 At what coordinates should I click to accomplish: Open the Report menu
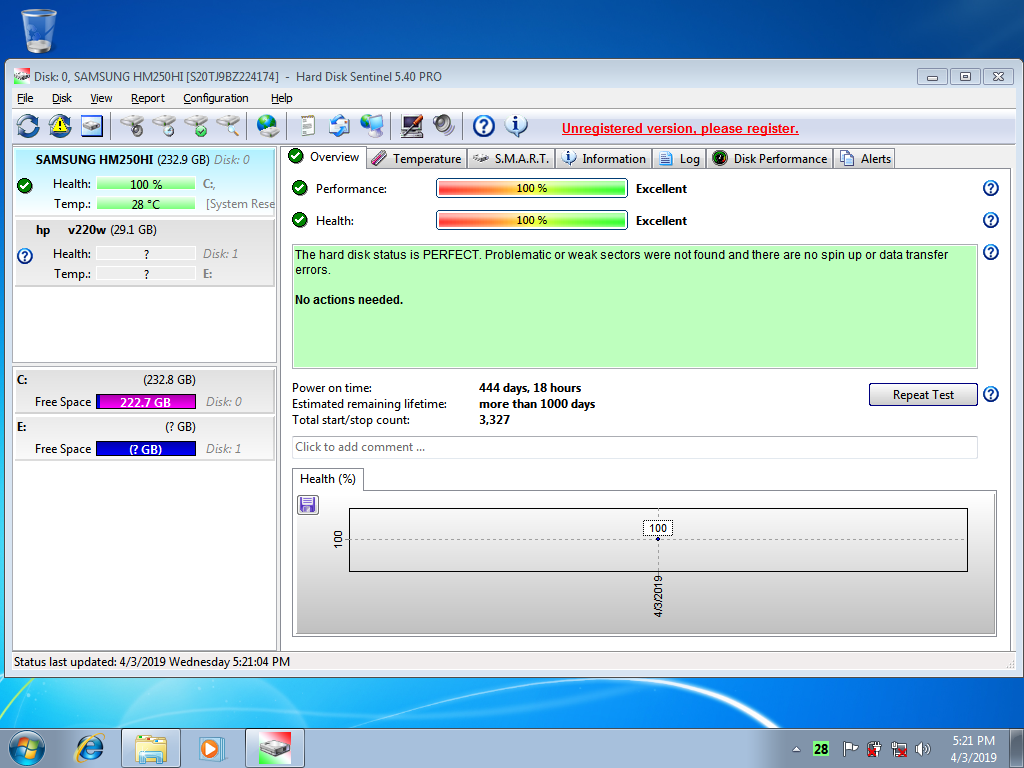pos(148,98)
